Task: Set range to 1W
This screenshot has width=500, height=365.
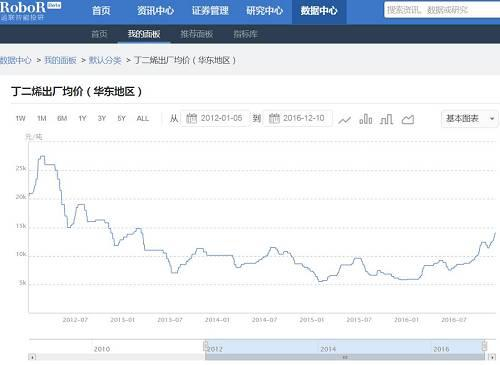Action: (x=21, y=118)
